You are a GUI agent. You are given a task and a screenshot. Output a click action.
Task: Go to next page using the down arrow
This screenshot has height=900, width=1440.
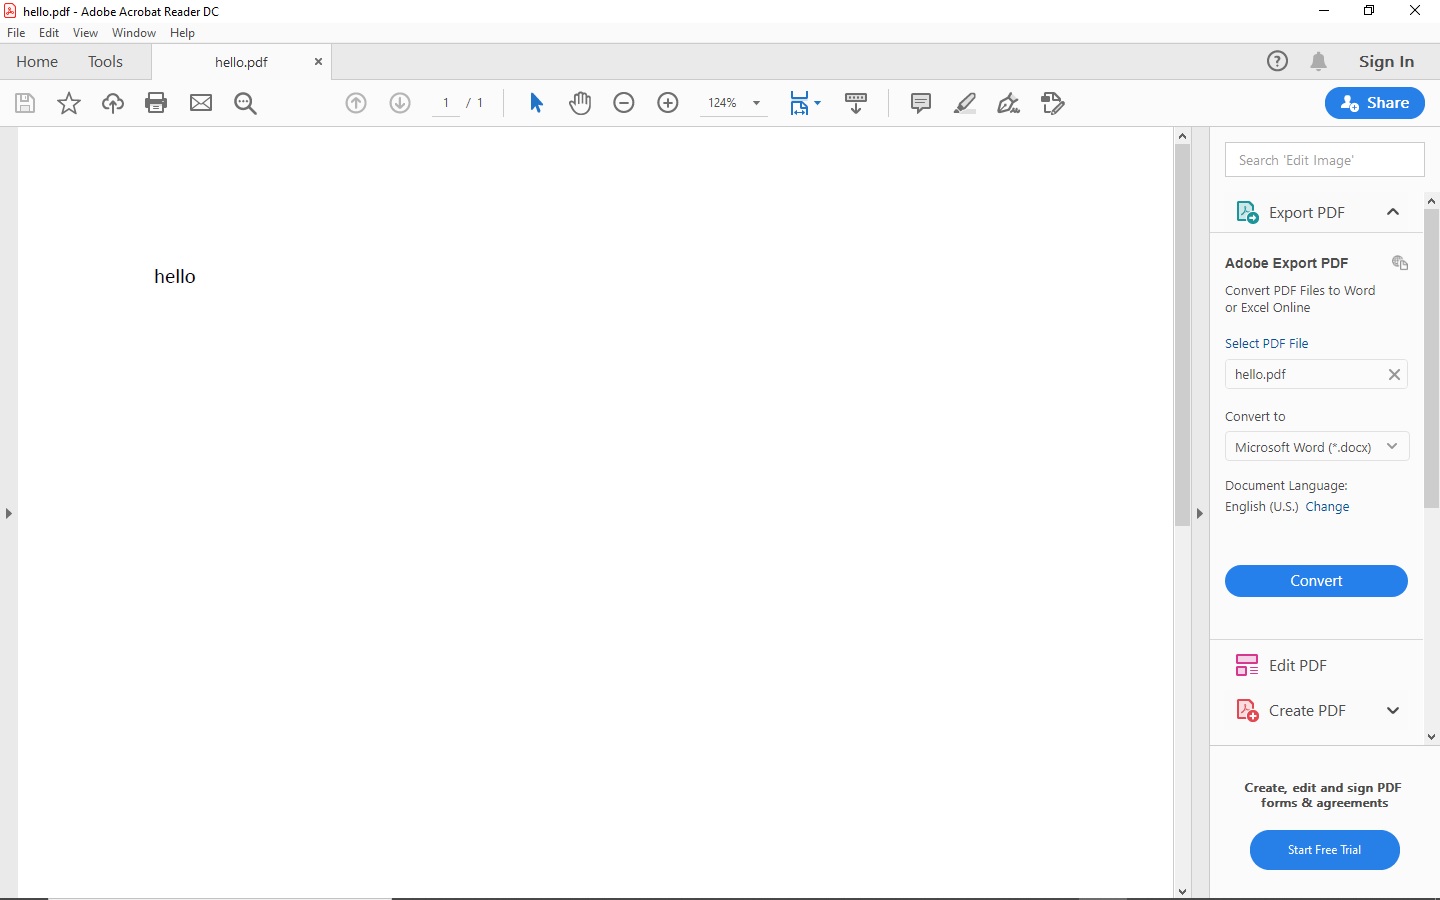point(400,103)
